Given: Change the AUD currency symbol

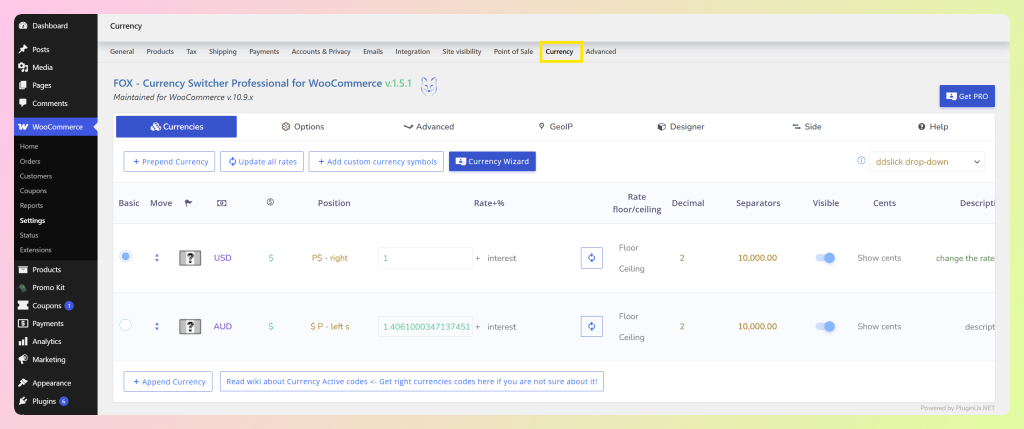Looking at the screenshot, I should [270, 326].
